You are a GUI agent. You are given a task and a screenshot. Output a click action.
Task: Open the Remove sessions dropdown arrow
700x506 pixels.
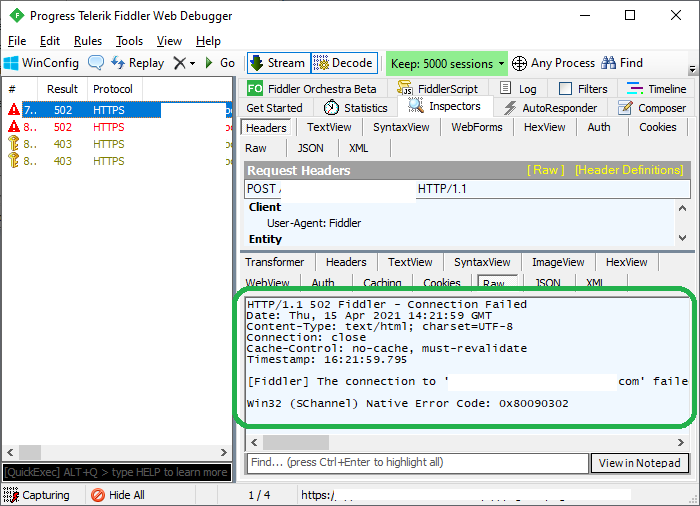(x=192, y=63)
